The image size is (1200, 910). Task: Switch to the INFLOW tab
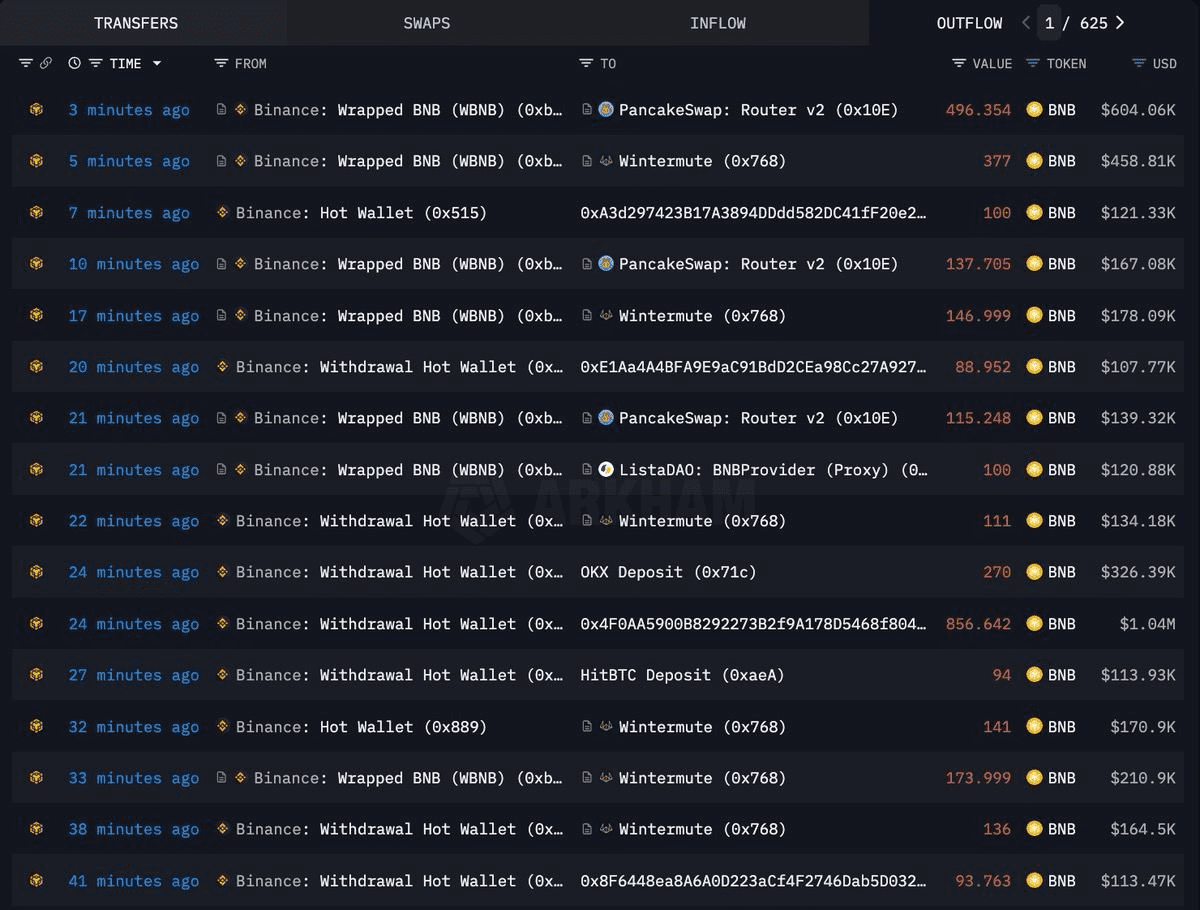pyautogui.click(x=717, y=22)
